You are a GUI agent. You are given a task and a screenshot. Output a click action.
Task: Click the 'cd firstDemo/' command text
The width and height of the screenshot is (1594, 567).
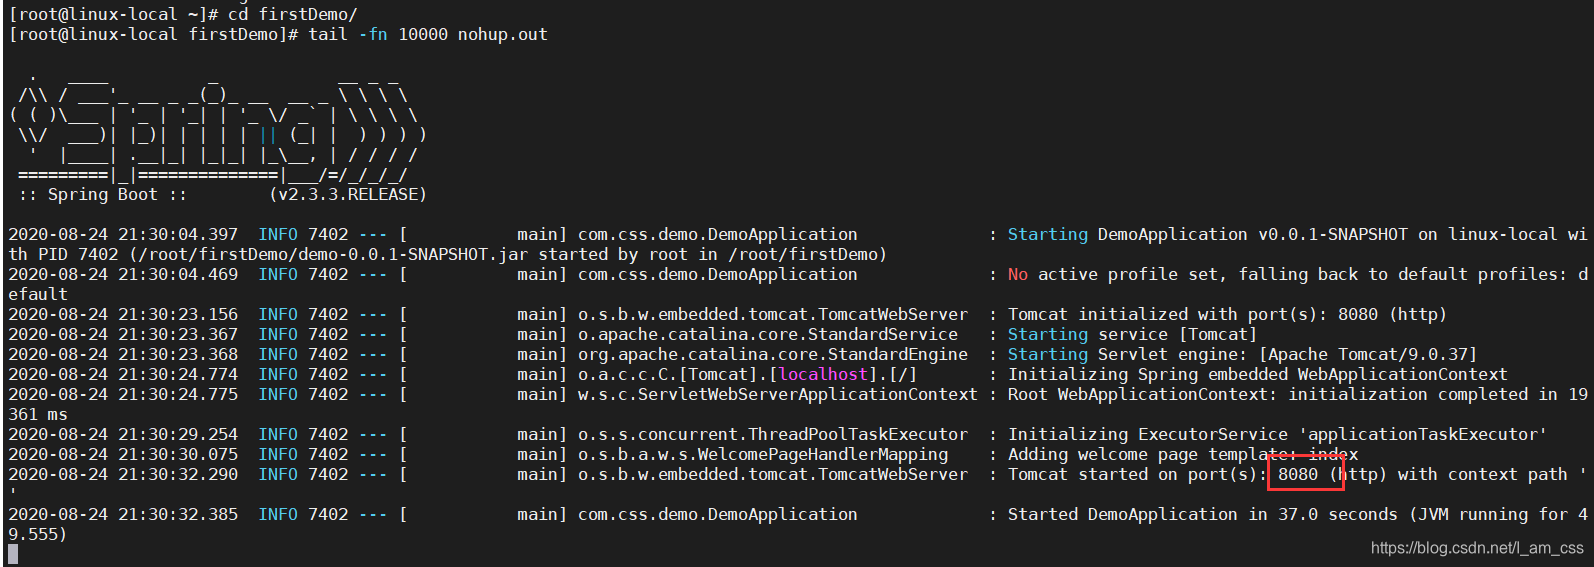293,14
